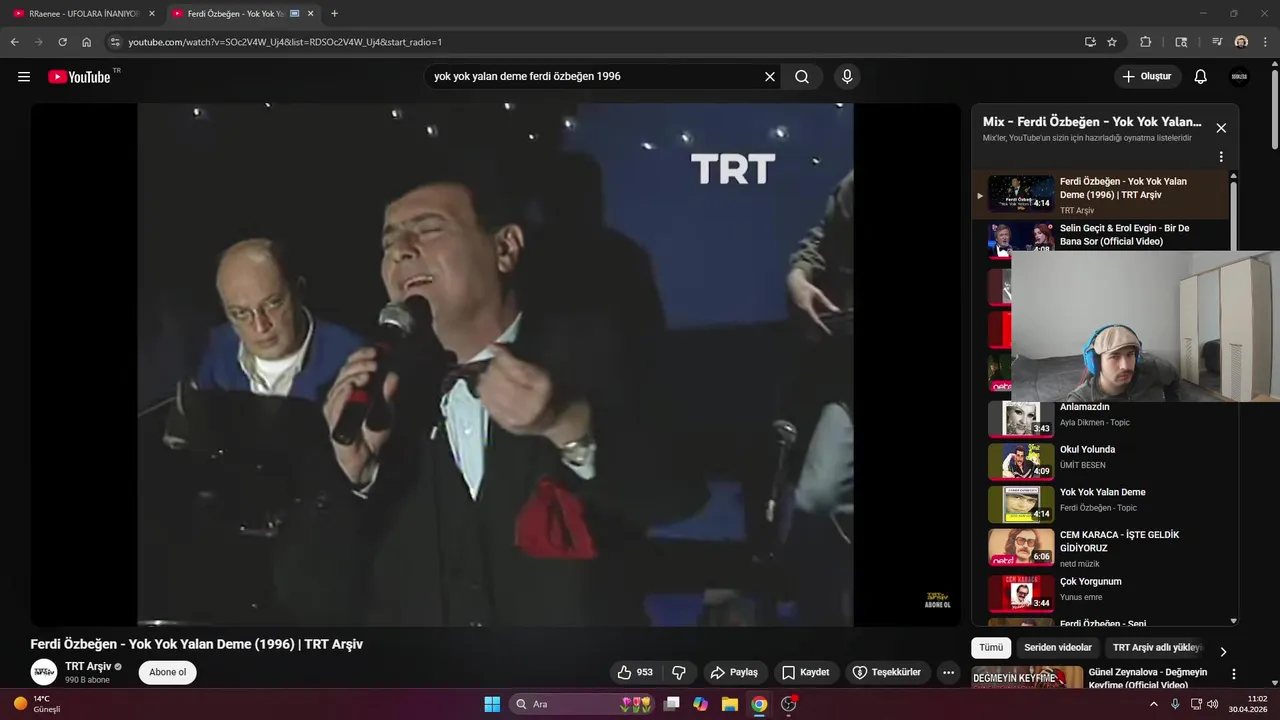The width and height of the screenshot is (1280, 720).
Task: Open the YouTube account avatar menu
Action: (1240, 77)
